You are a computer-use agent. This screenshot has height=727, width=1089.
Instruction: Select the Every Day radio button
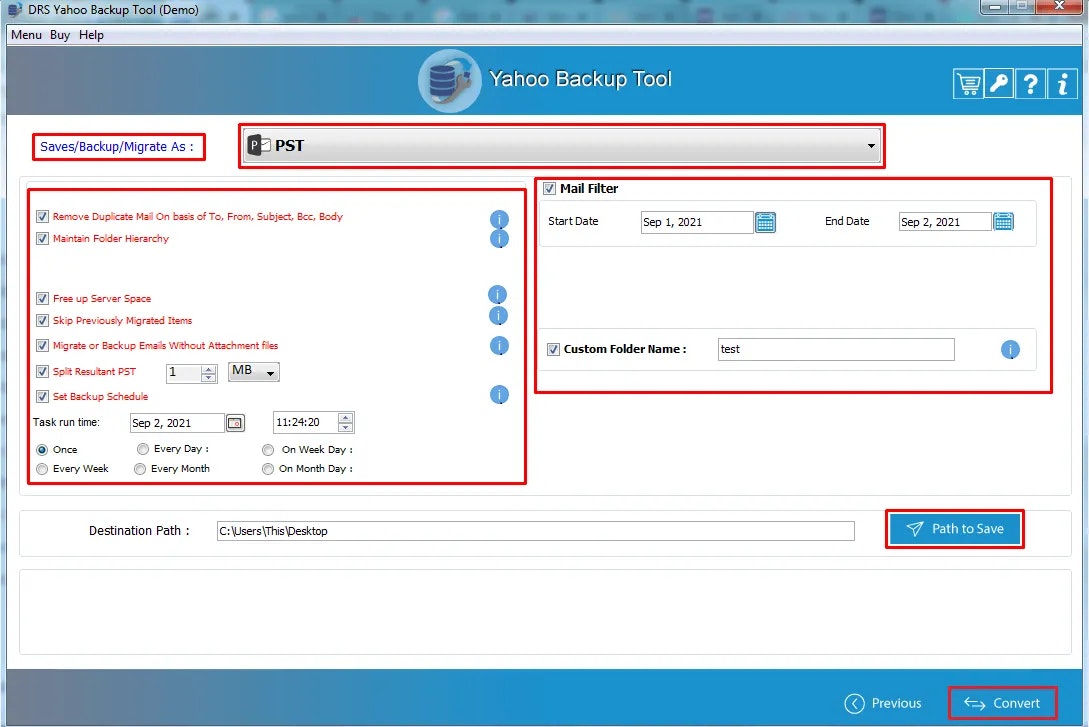[x=143, y=449]
